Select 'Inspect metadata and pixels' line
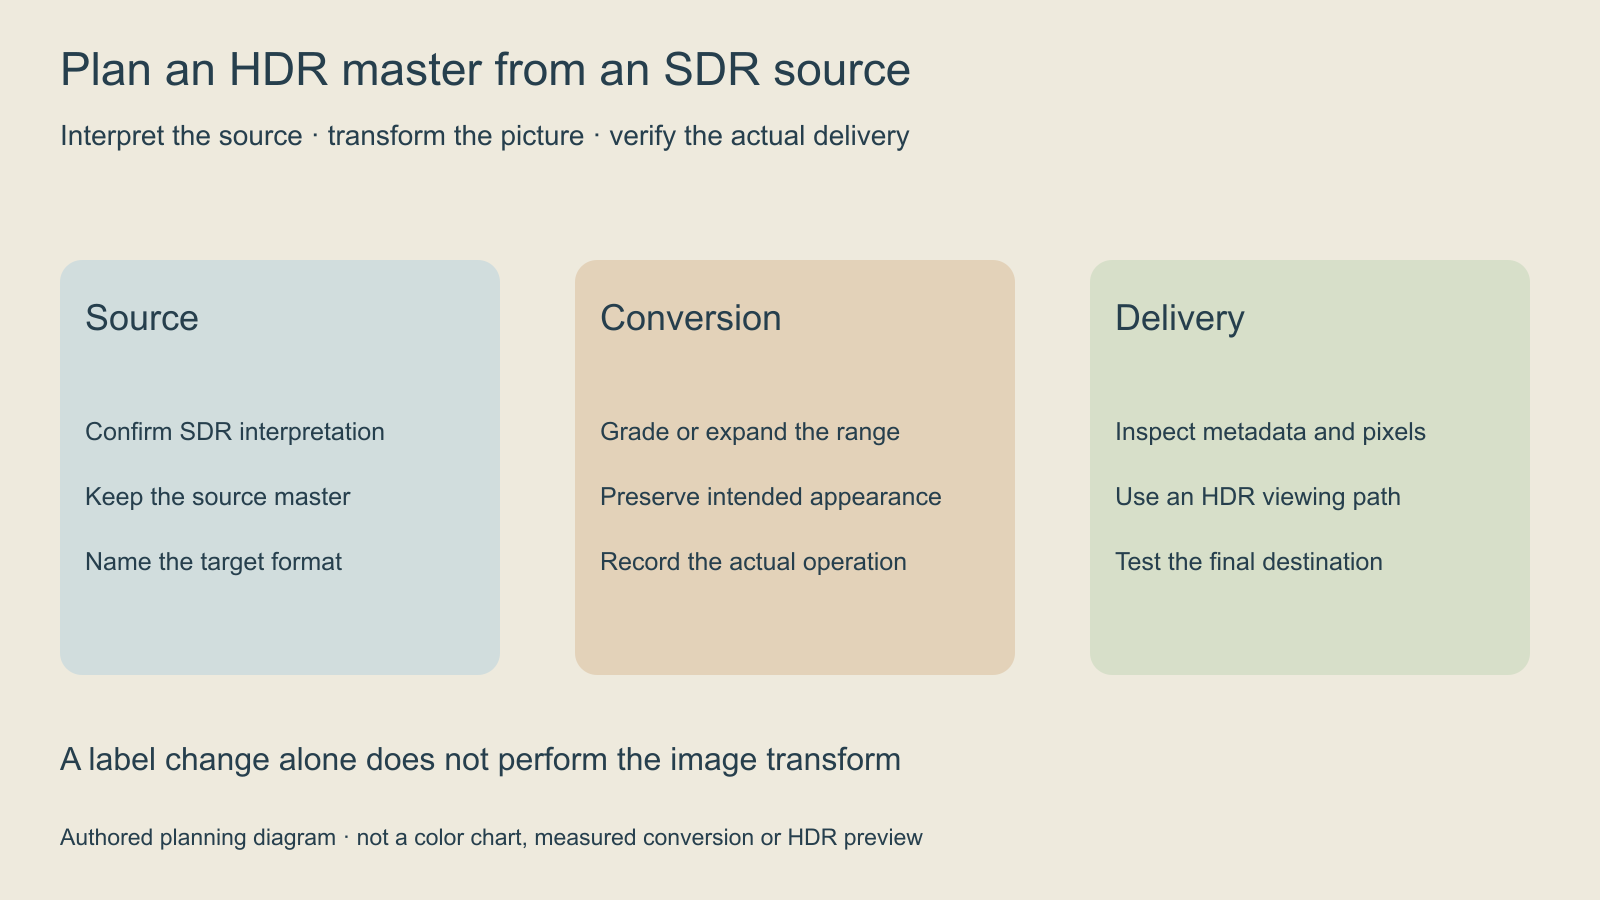Viewport: 1600px width, 900px height. pos(1270,432)
